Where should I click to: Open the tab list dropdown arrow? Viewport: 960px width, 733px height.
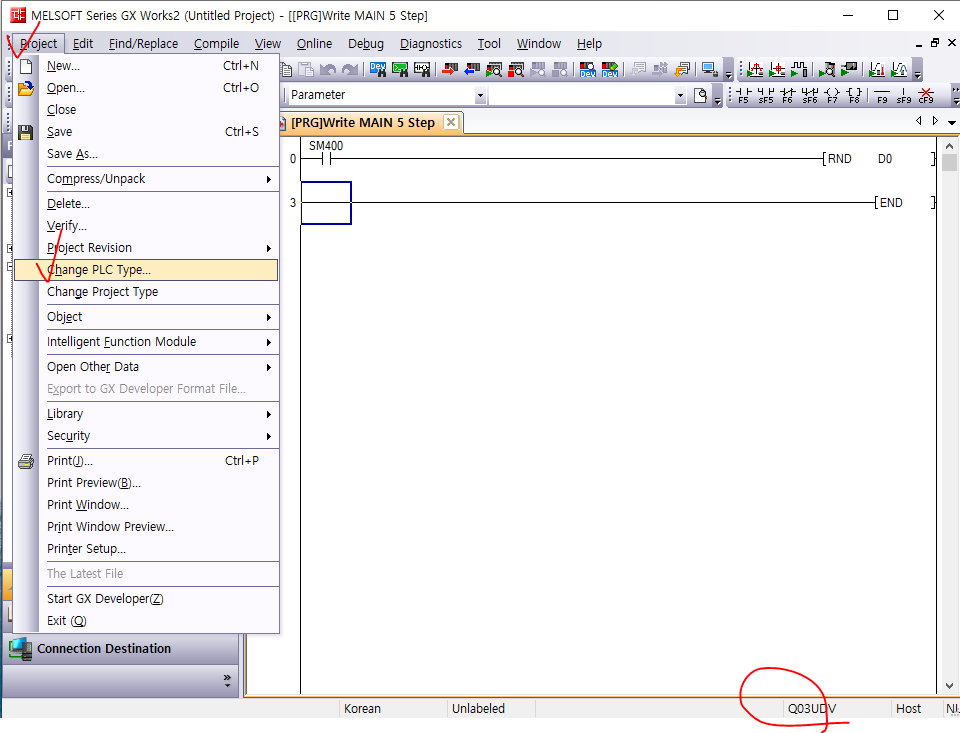point(951,122)
